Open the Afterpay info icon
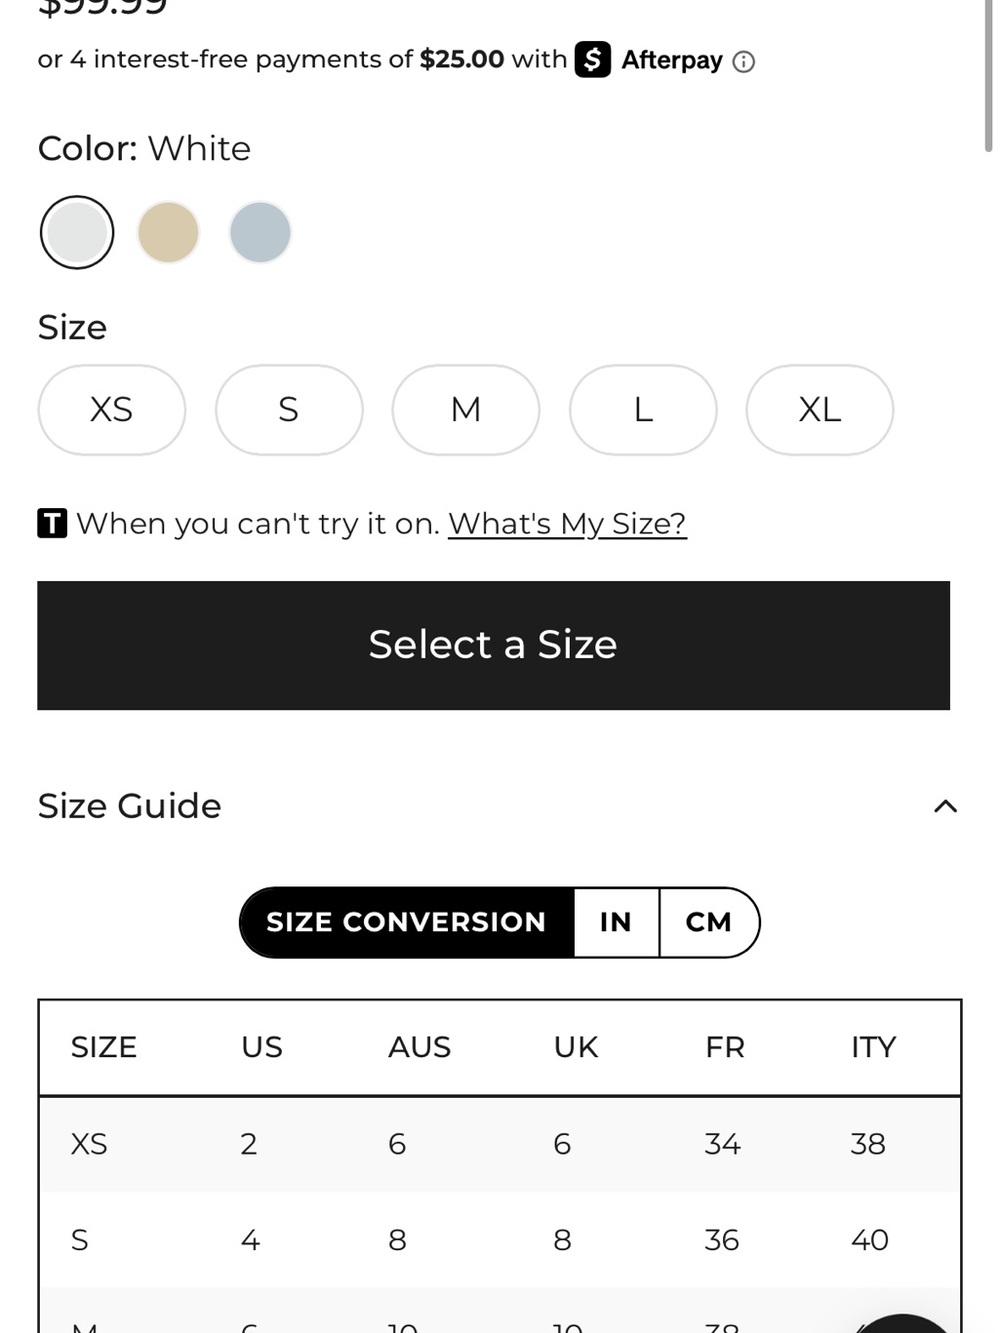The image size is (1000, 1333). 743,62
